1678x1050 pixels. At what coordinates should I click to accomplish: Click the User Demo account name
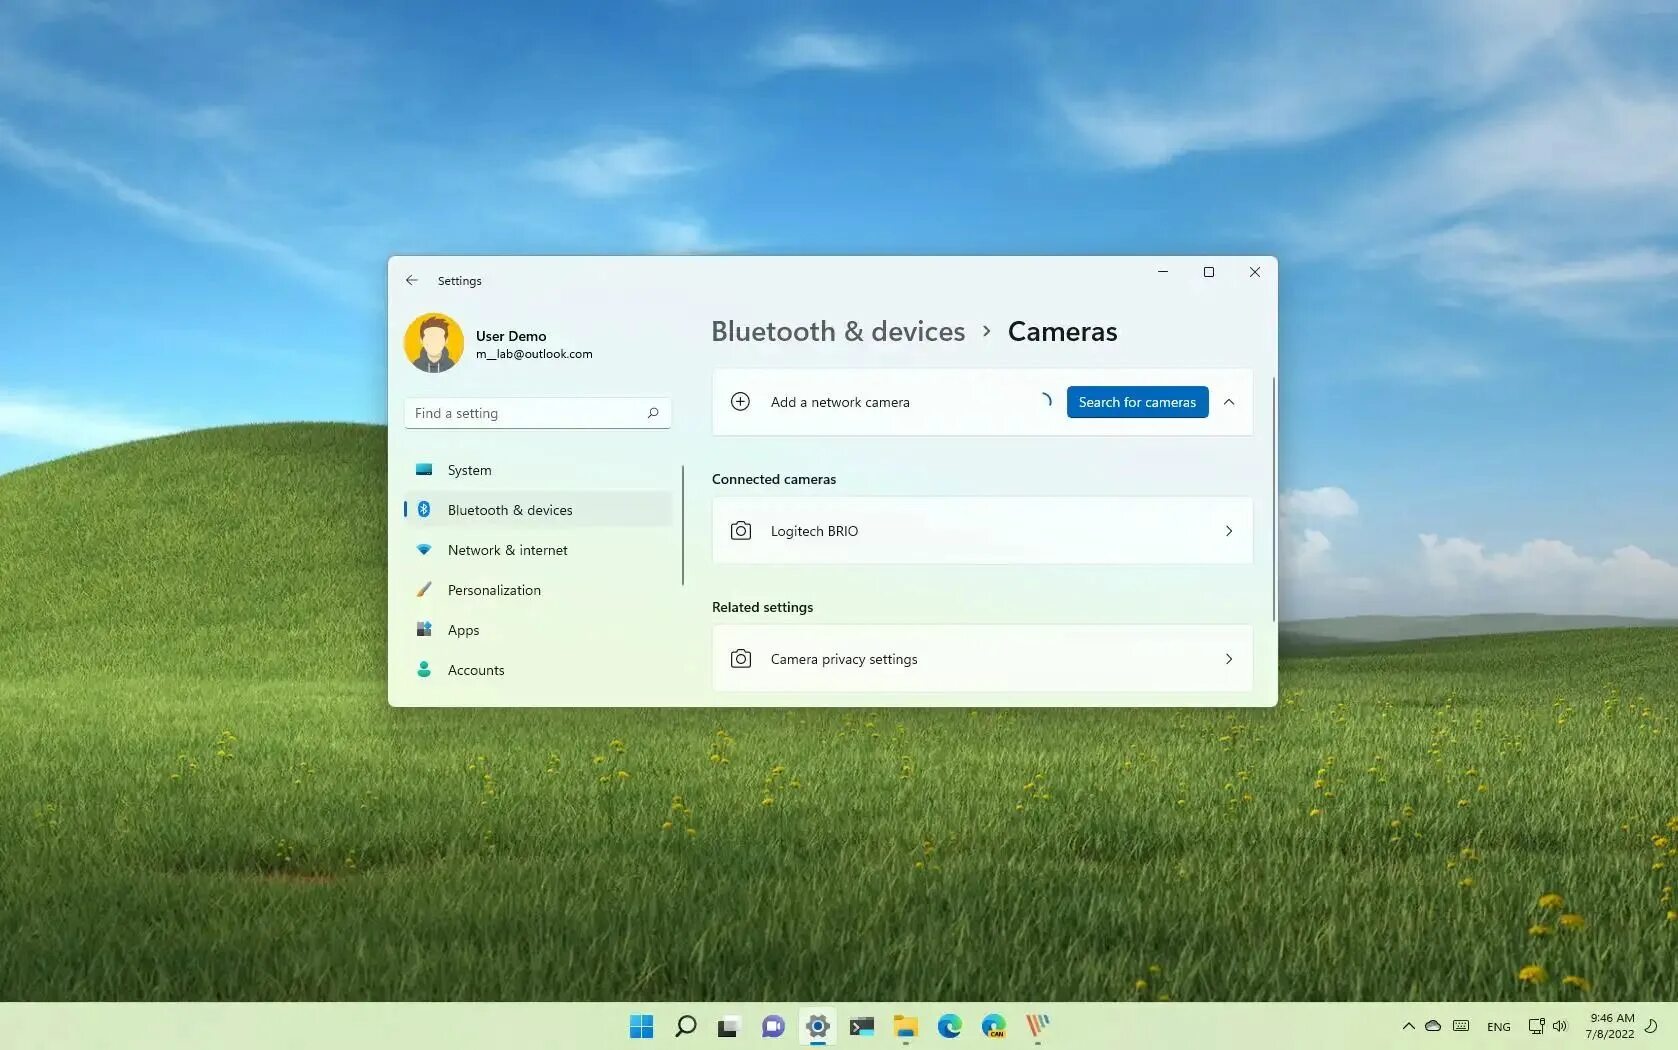tap(511, 336)
